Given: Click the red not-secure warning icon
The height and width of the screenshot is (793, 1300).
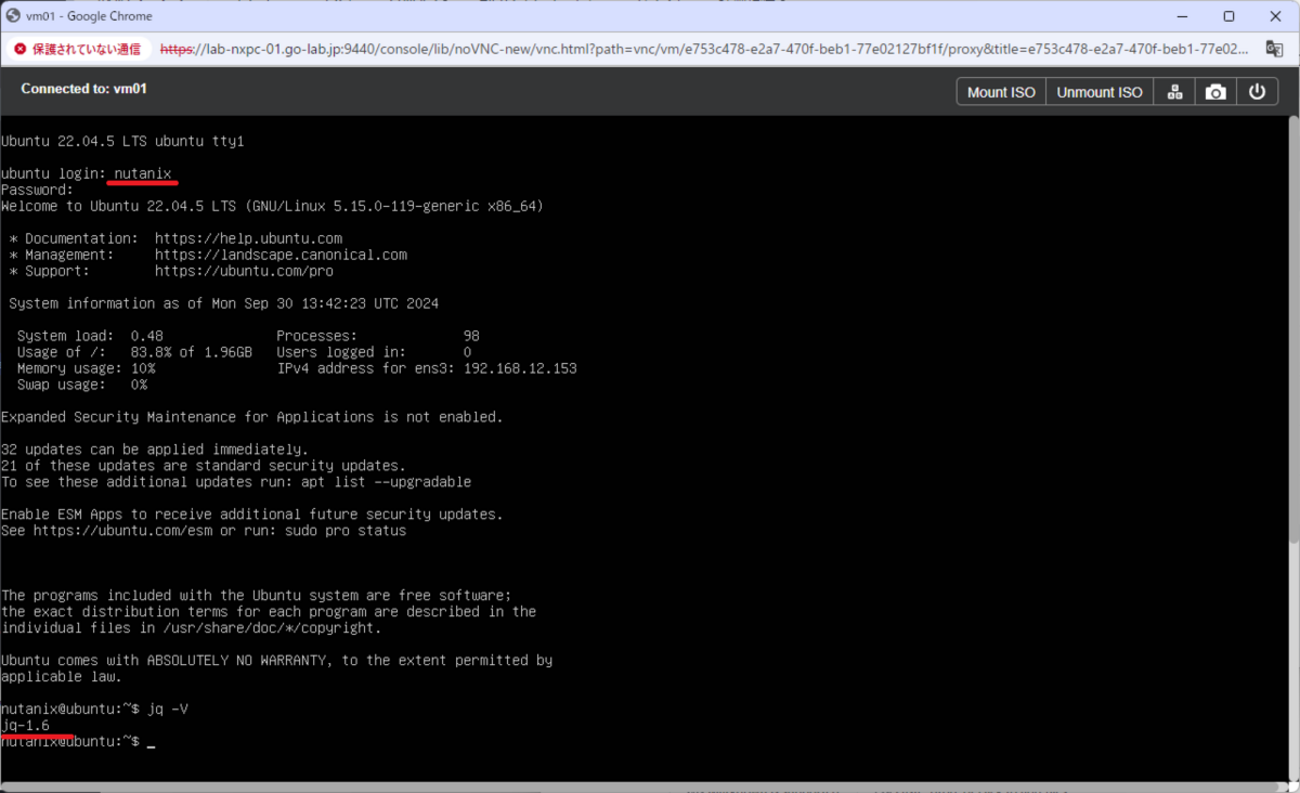Looking at the screenshot, I should [20, 49].
